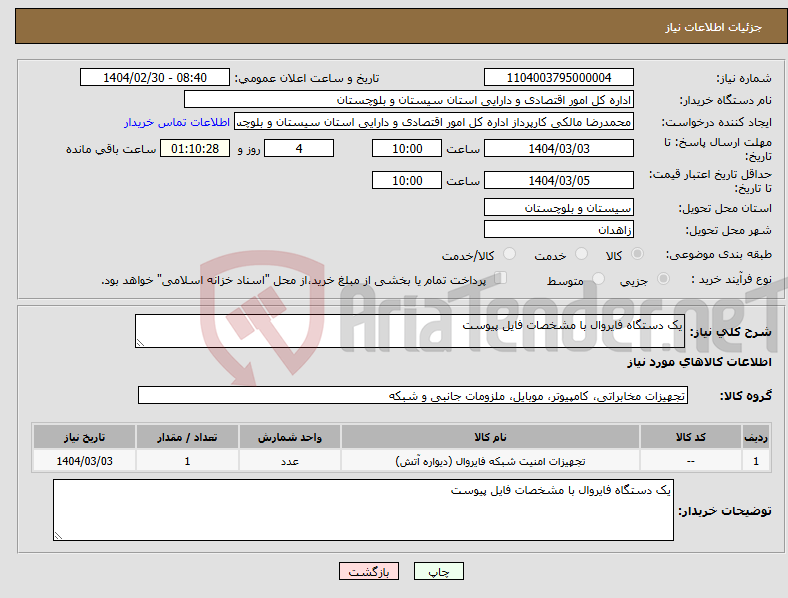Image resolution: width=788 pixels, height=598 pixels.
Task: Click the resize handle of شرح کلی نیاز textarea
Action: pos(140,343)
